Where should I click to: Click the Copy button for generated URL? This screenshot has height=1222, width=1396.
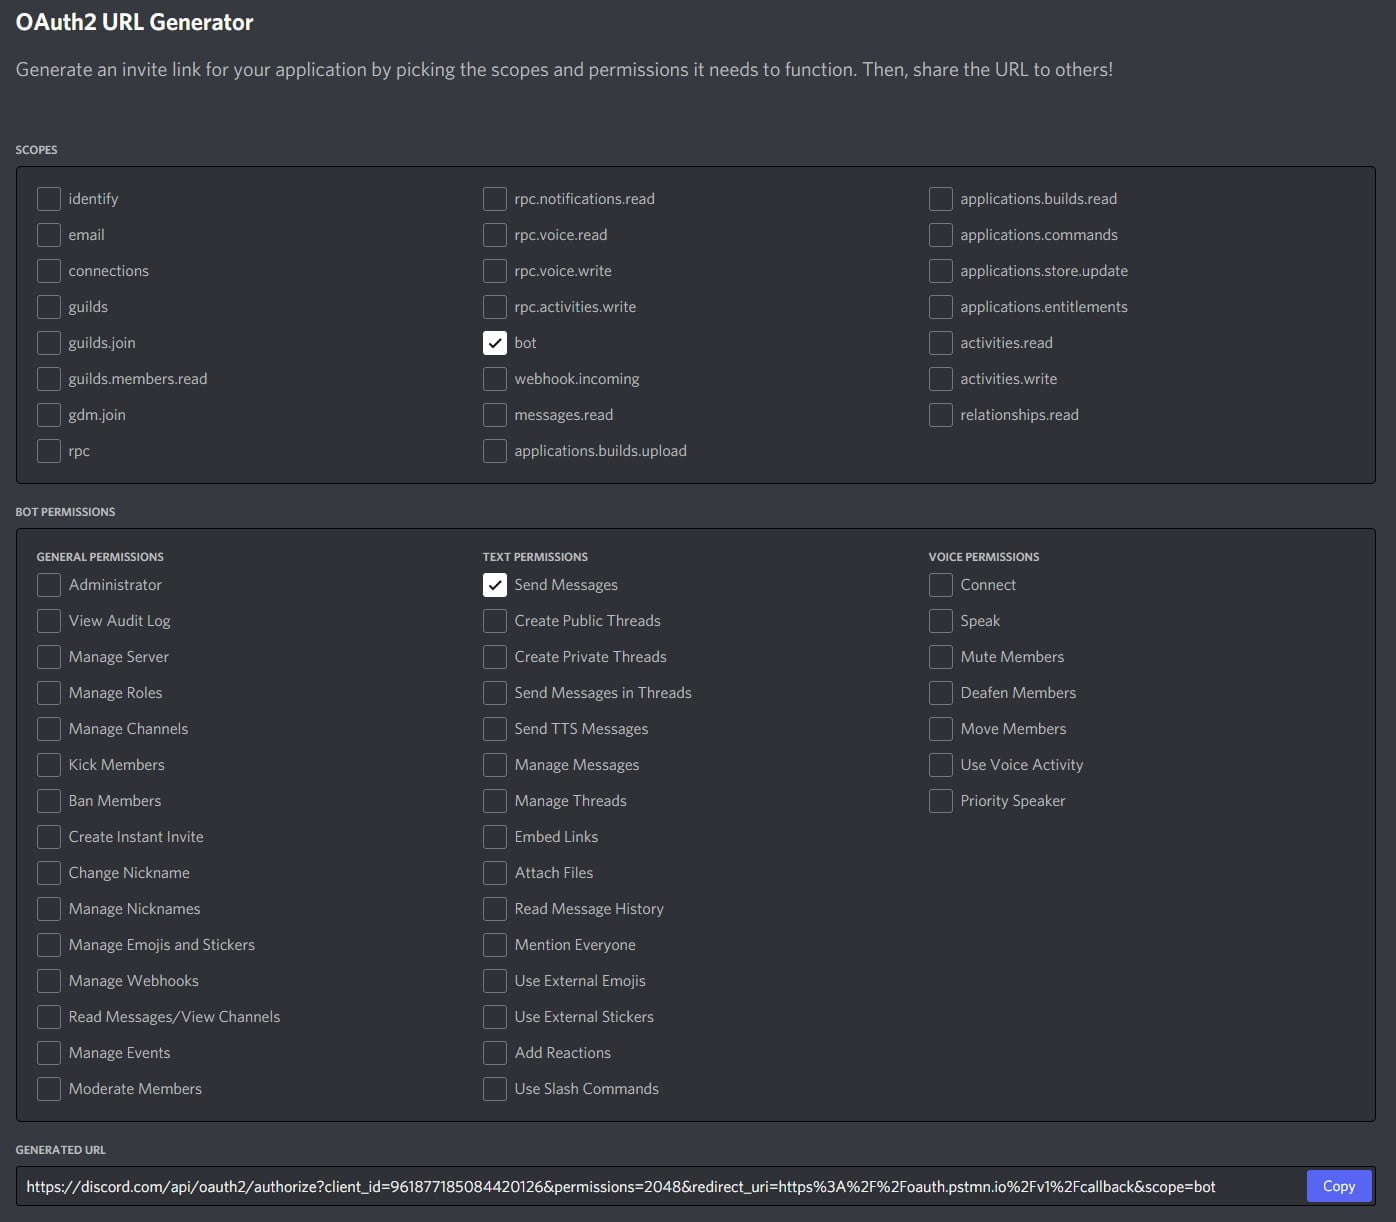point(1338,1186)
